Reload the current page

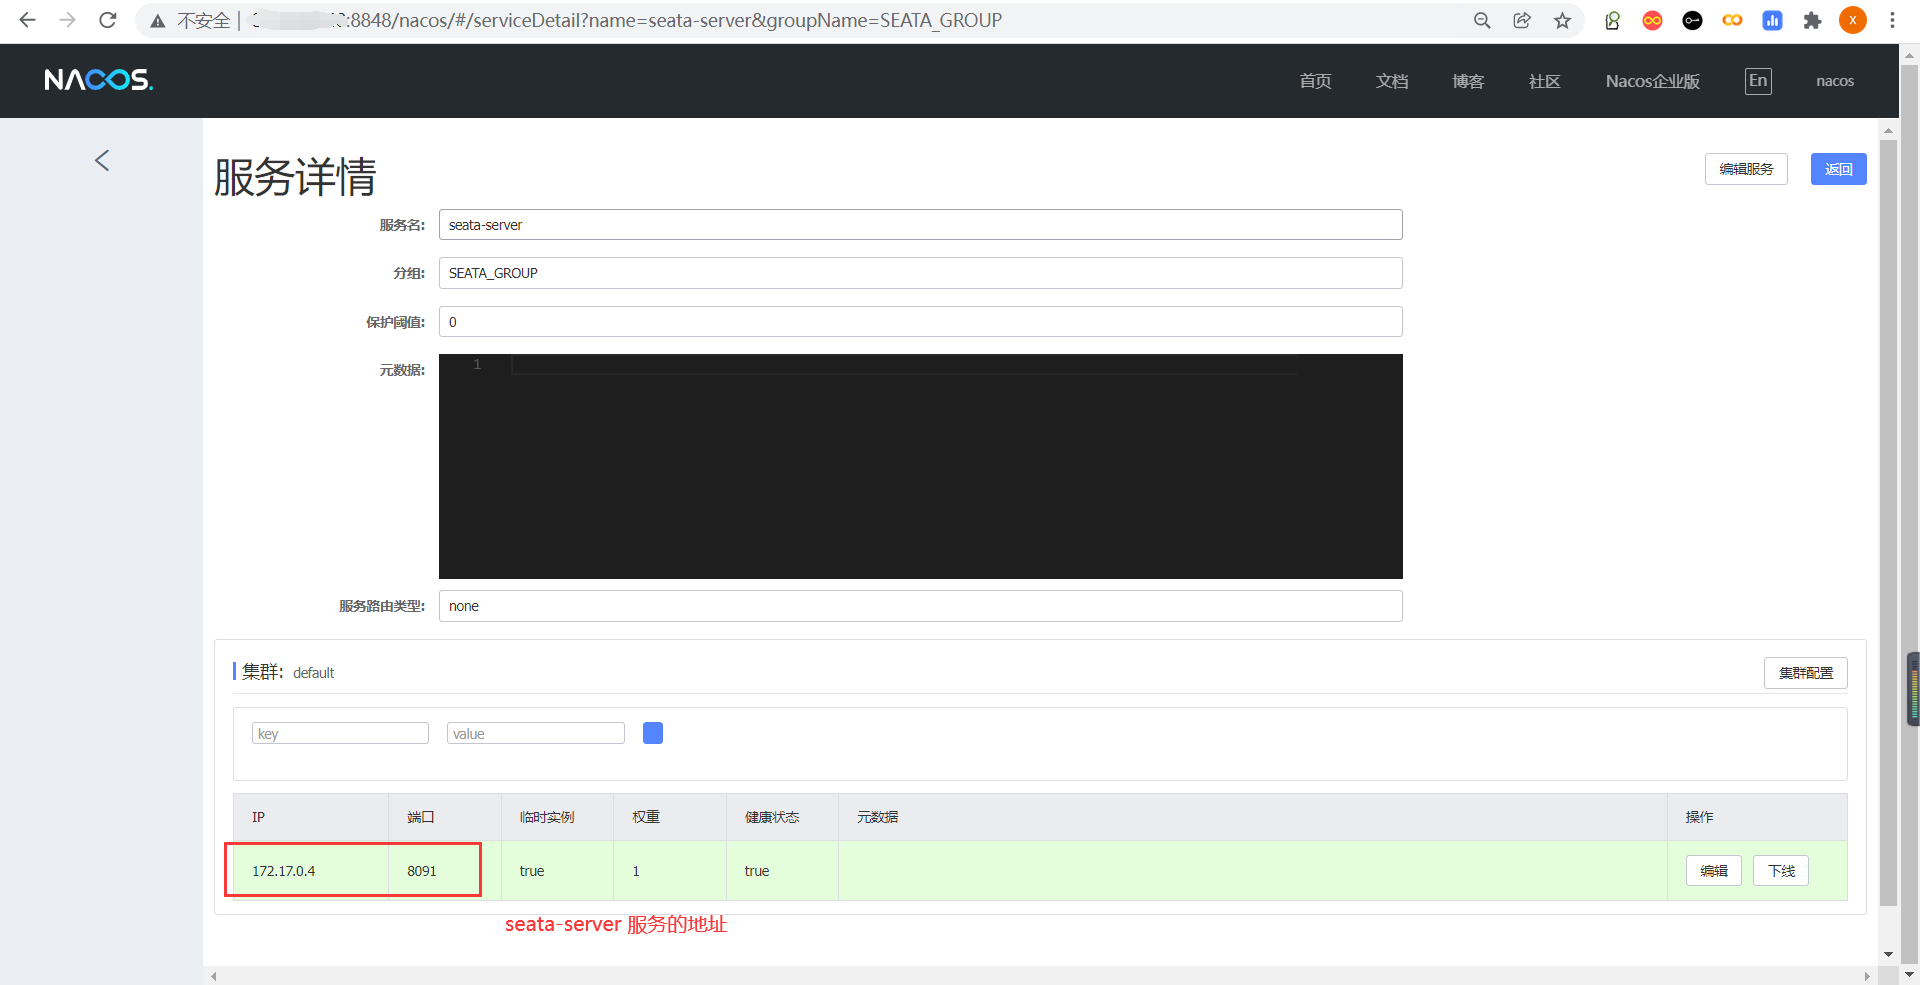coord(107,20)
